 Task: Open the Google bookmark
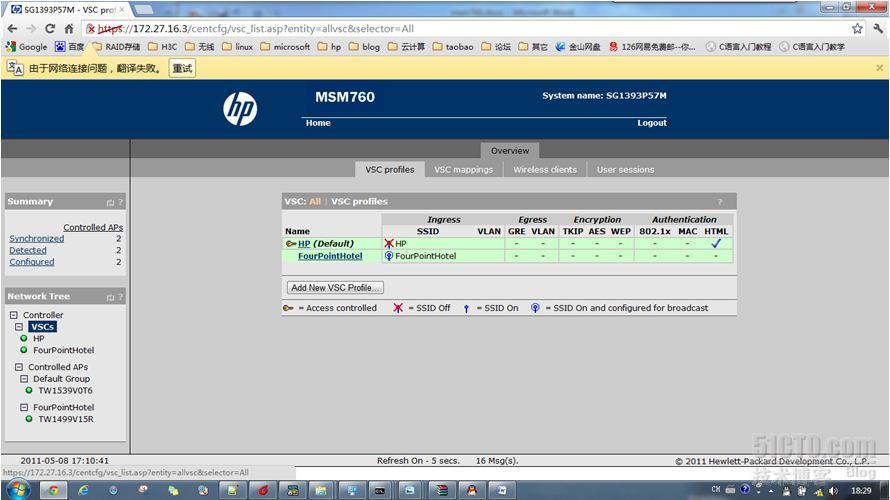26,47
